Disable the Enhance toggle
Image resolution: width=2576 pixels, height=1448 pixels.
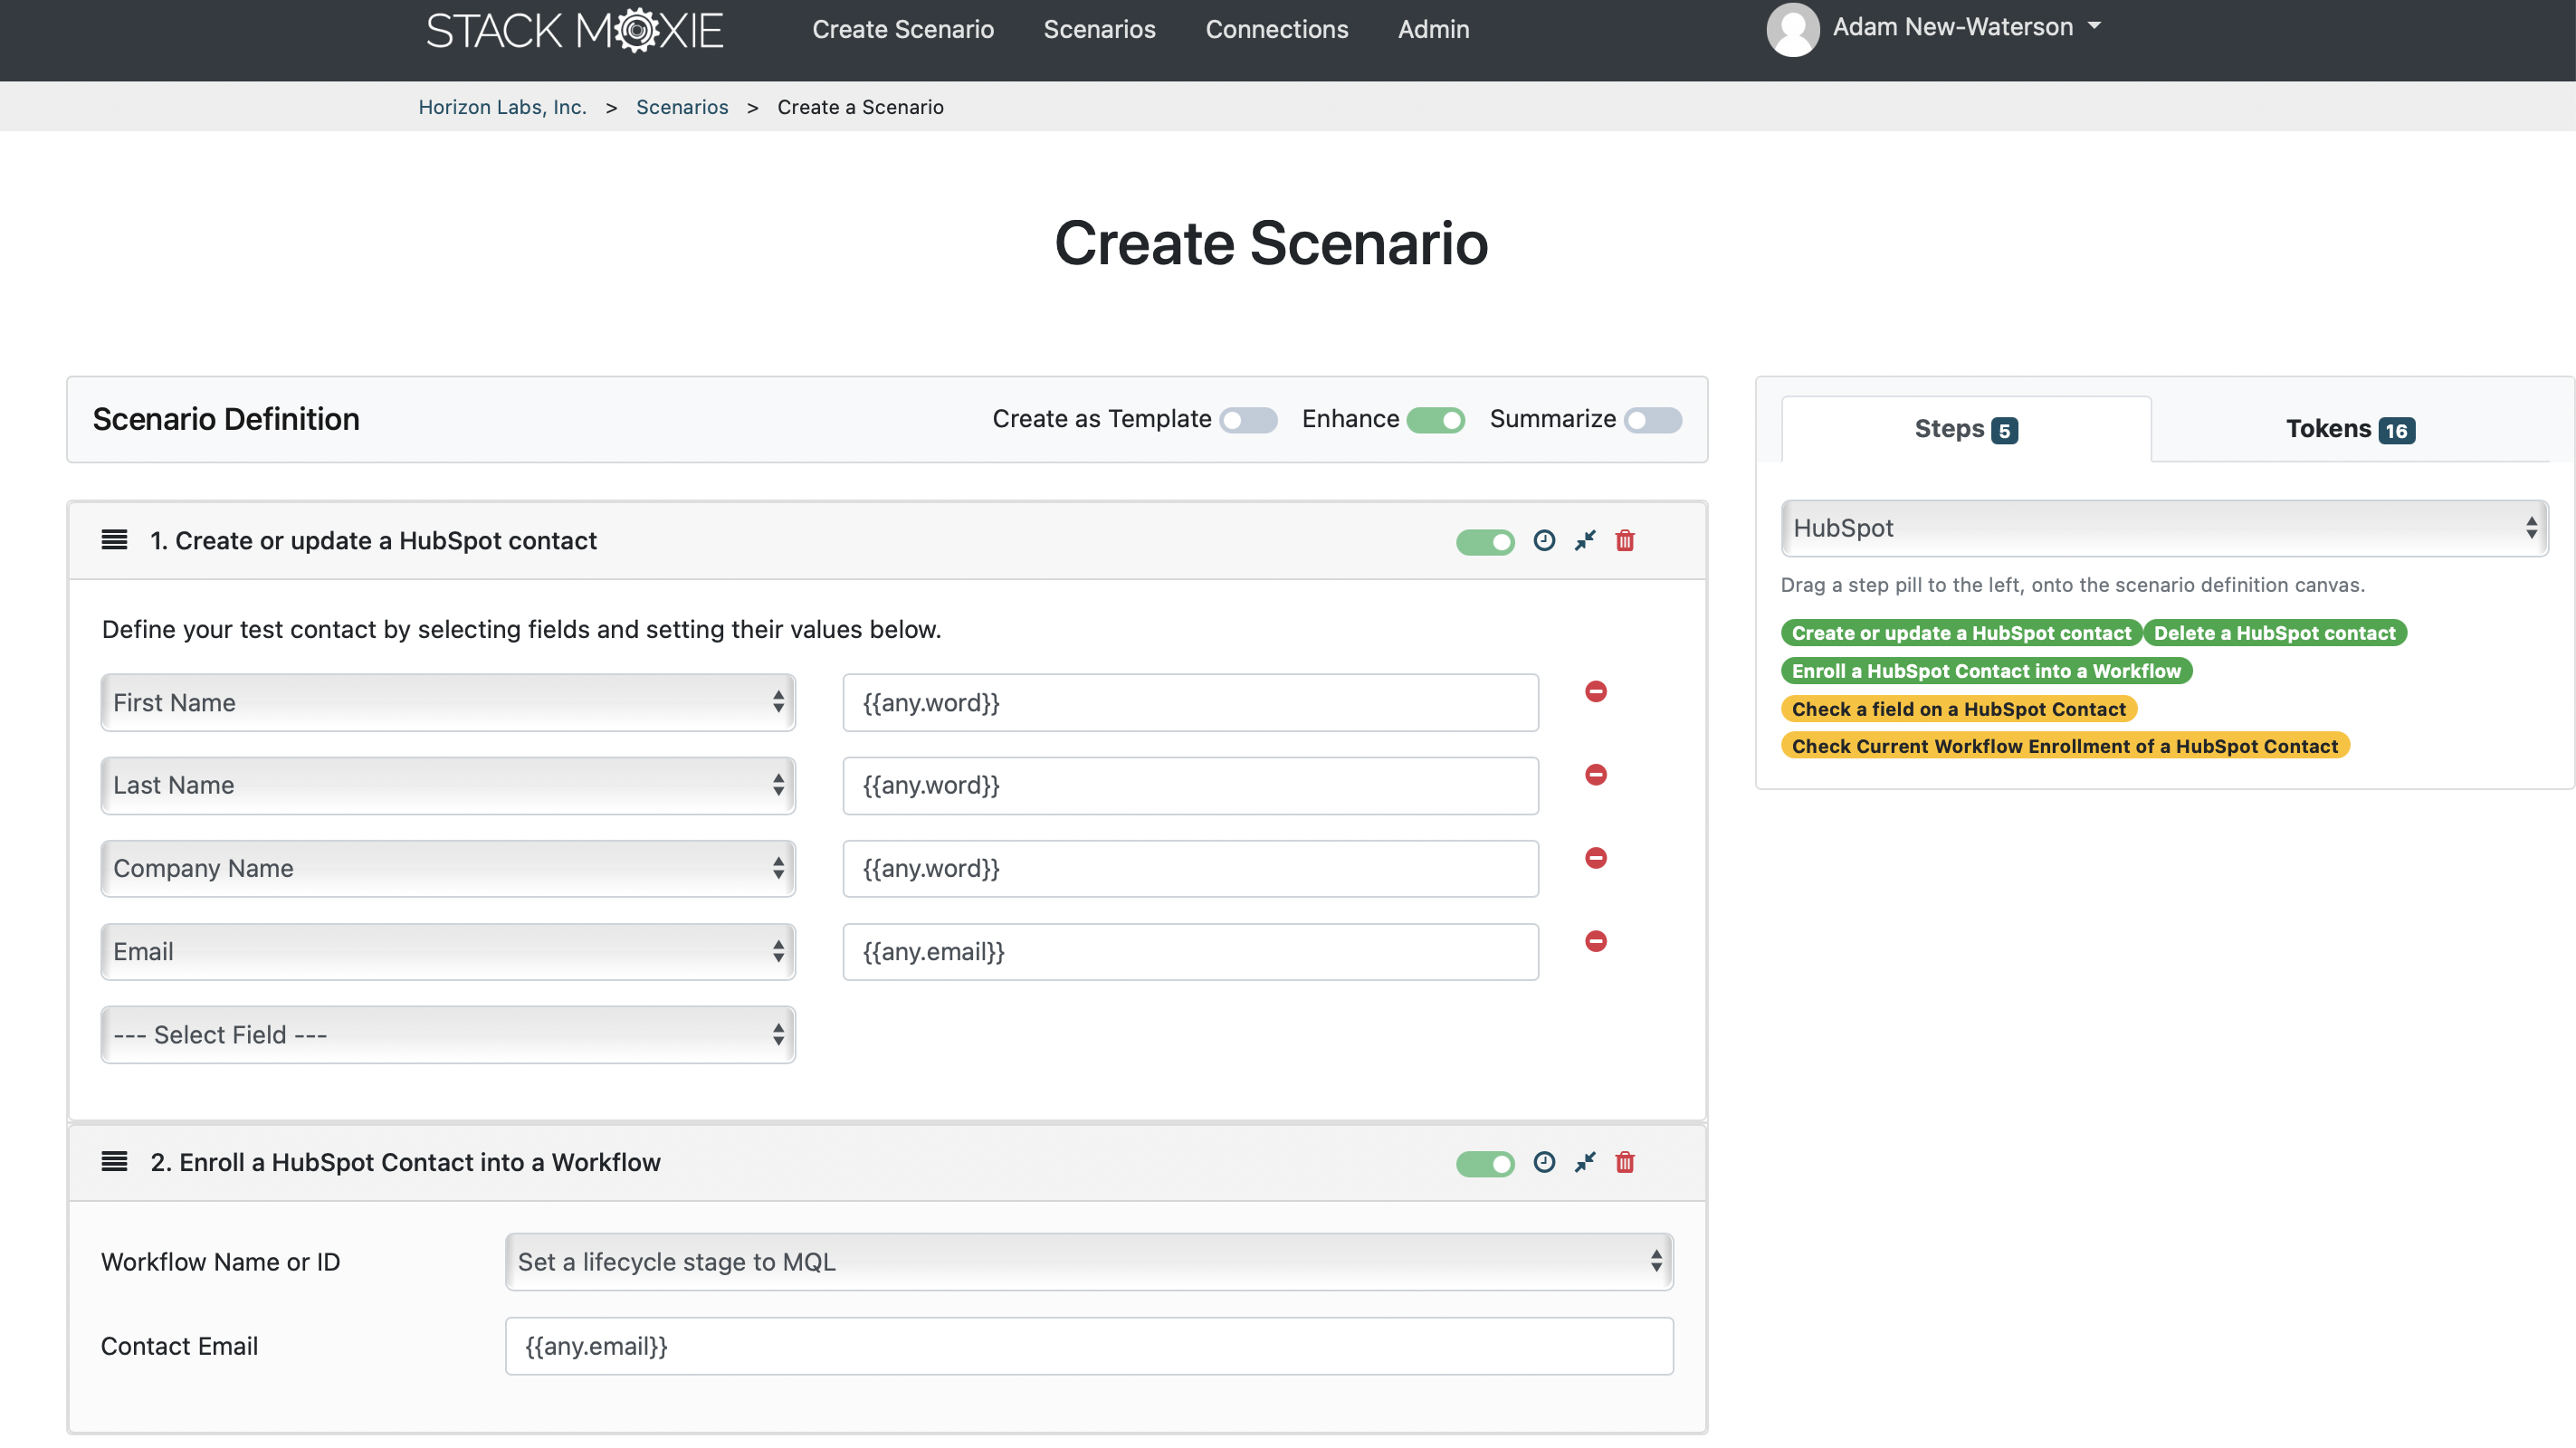1436,420
